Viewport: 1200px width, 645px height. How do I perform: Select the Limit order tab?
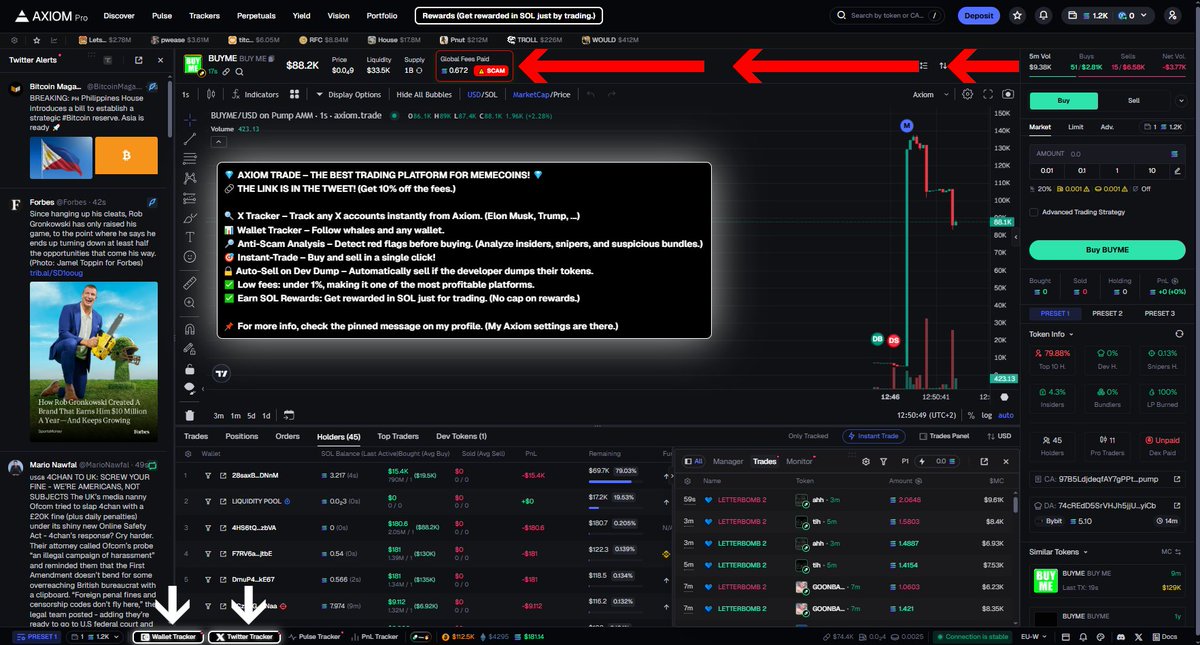1075,127
